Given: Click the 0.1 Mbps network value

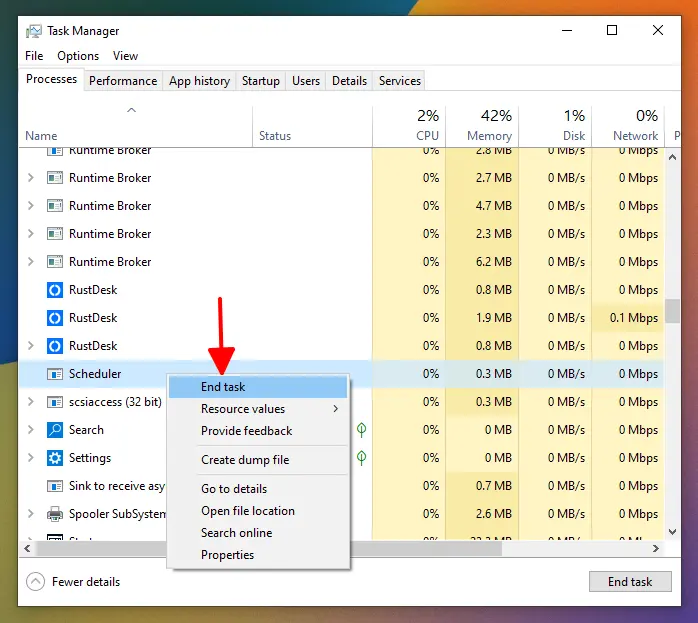Looking at the screenshot, I should click(x=634, y=318).
